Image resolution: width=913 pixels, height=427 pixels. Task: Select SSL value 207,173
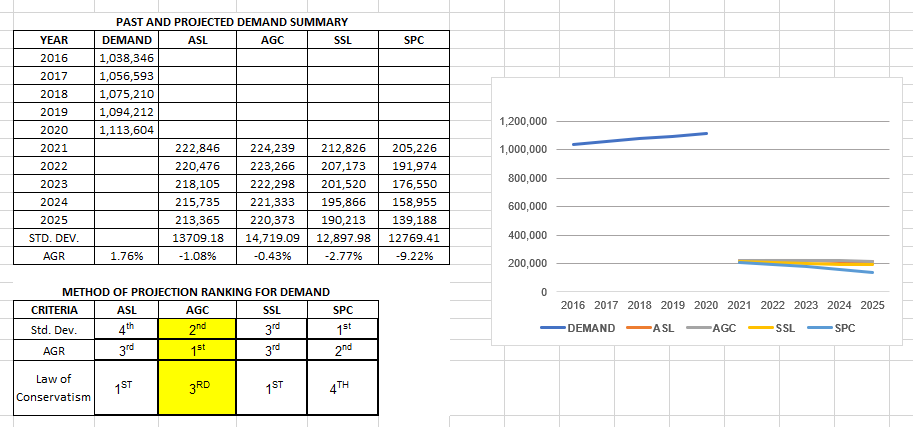tap(343, 166)
